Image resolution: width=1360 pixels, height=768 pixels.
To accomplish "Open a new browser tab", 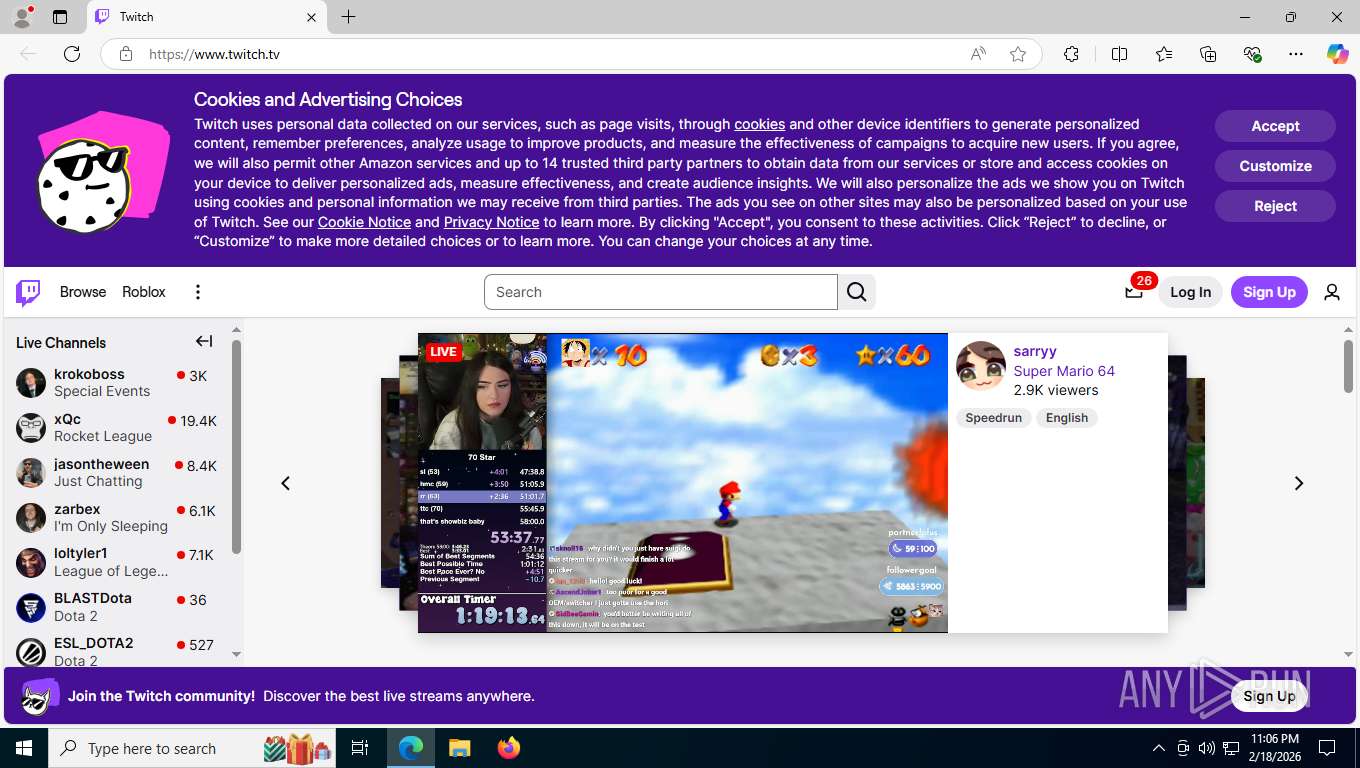I will (x=348, y=17).
